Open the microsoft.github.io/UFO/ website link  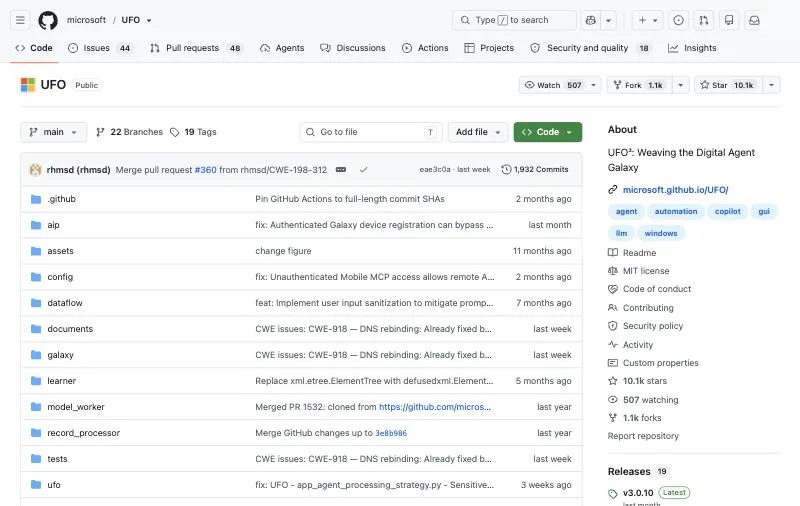coord(675,190)
